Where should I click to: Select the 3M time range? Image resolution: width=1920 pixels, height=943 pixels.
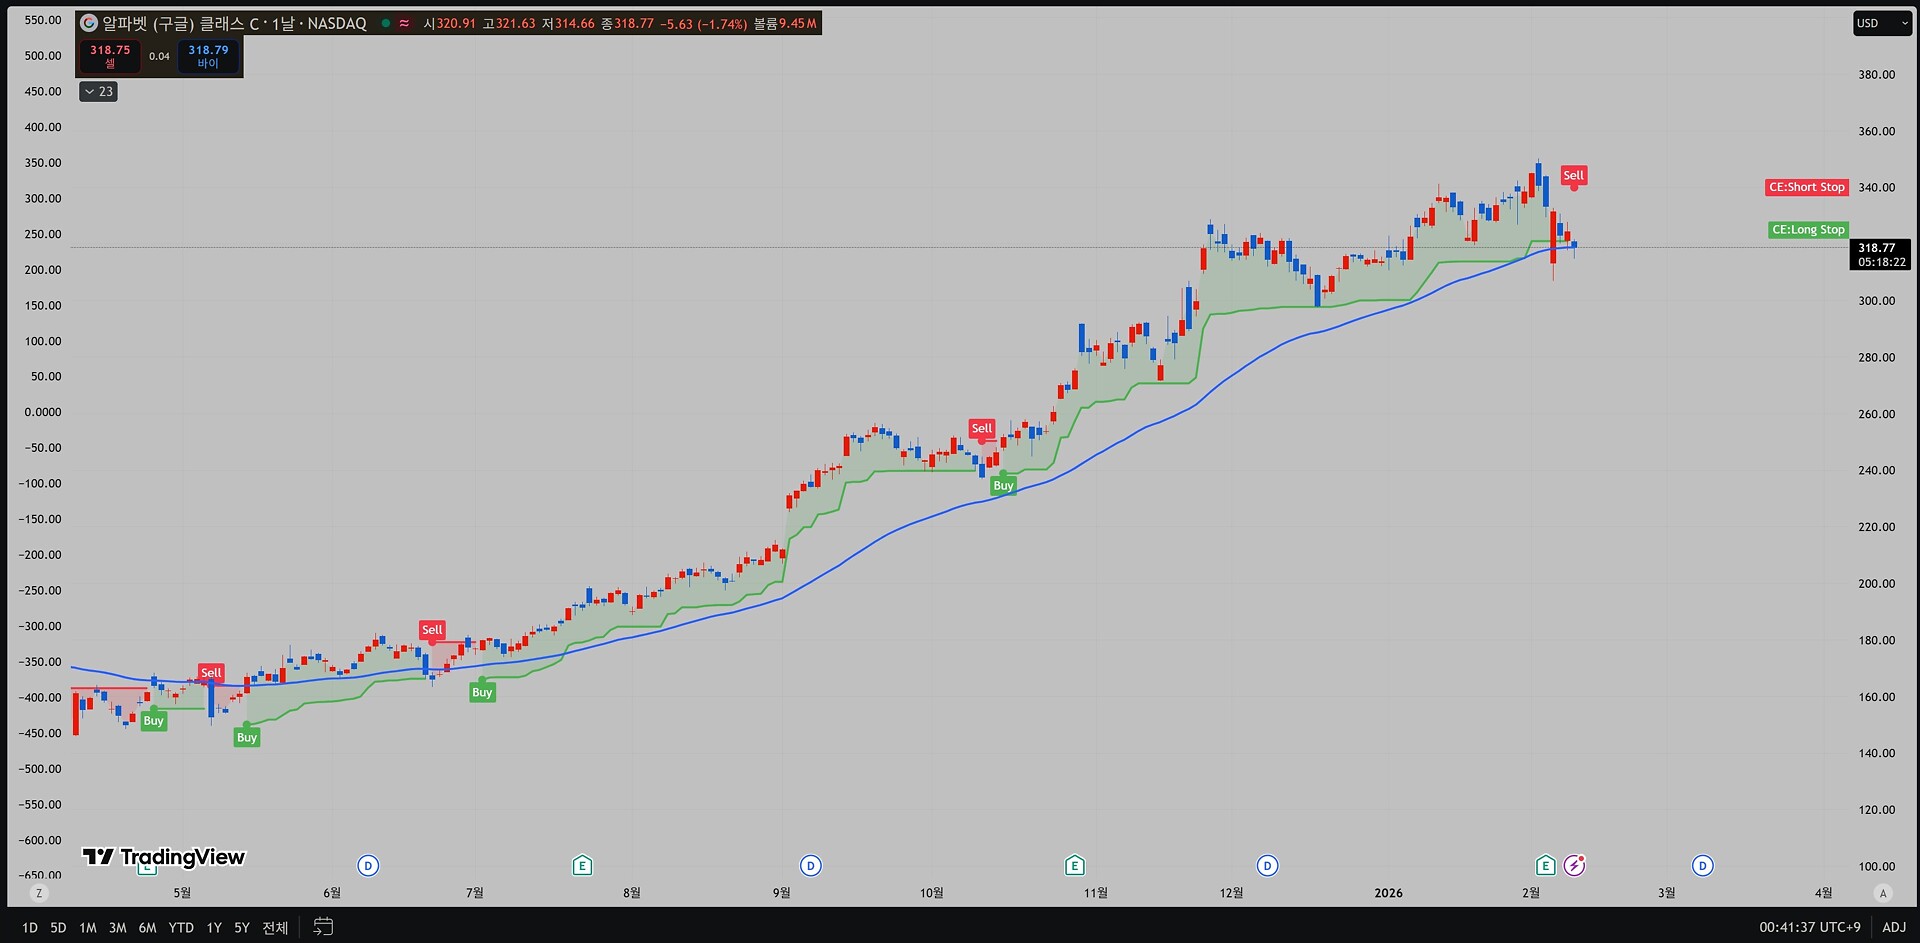[117, 928]
